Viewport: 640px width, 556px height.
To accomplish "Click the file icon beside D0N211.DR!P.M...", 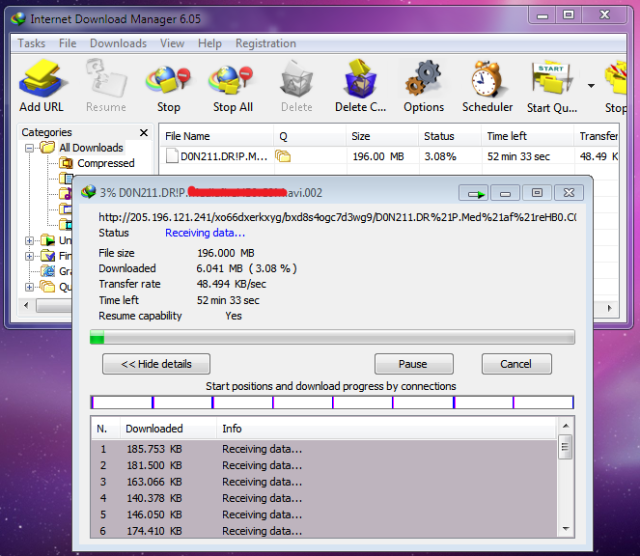I will (172, 156).
